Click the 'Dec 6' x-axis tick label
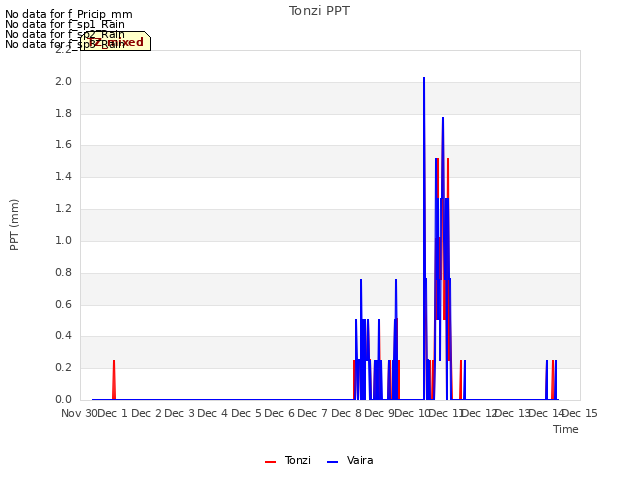Viewport: 640px width, 480px height. coord(280,413)
